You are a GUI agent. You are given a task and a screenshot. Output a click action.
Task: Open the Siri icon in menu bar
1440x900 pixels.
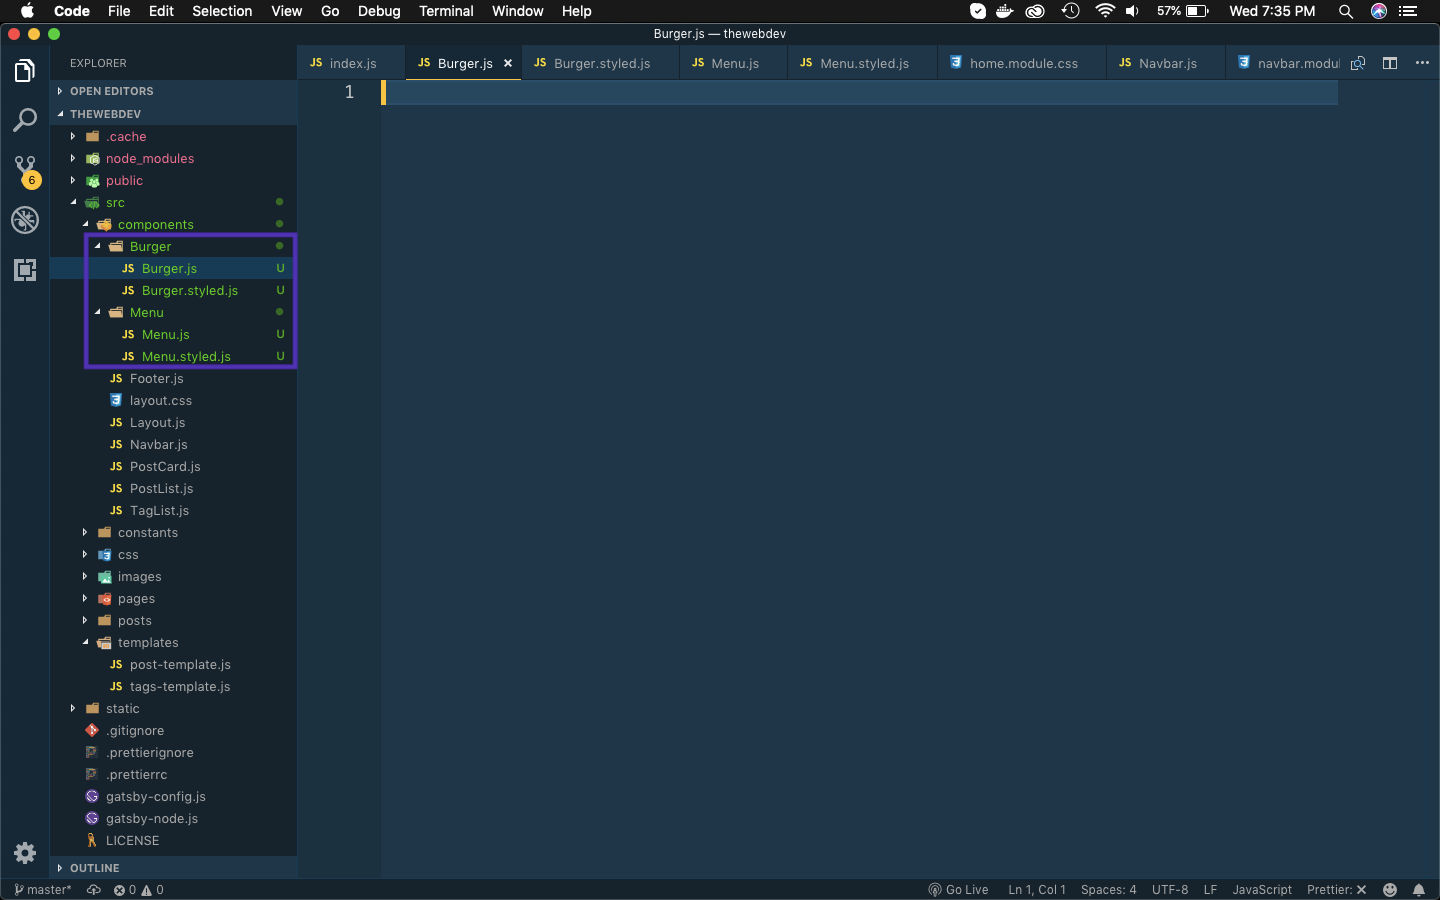point(1379,11)
